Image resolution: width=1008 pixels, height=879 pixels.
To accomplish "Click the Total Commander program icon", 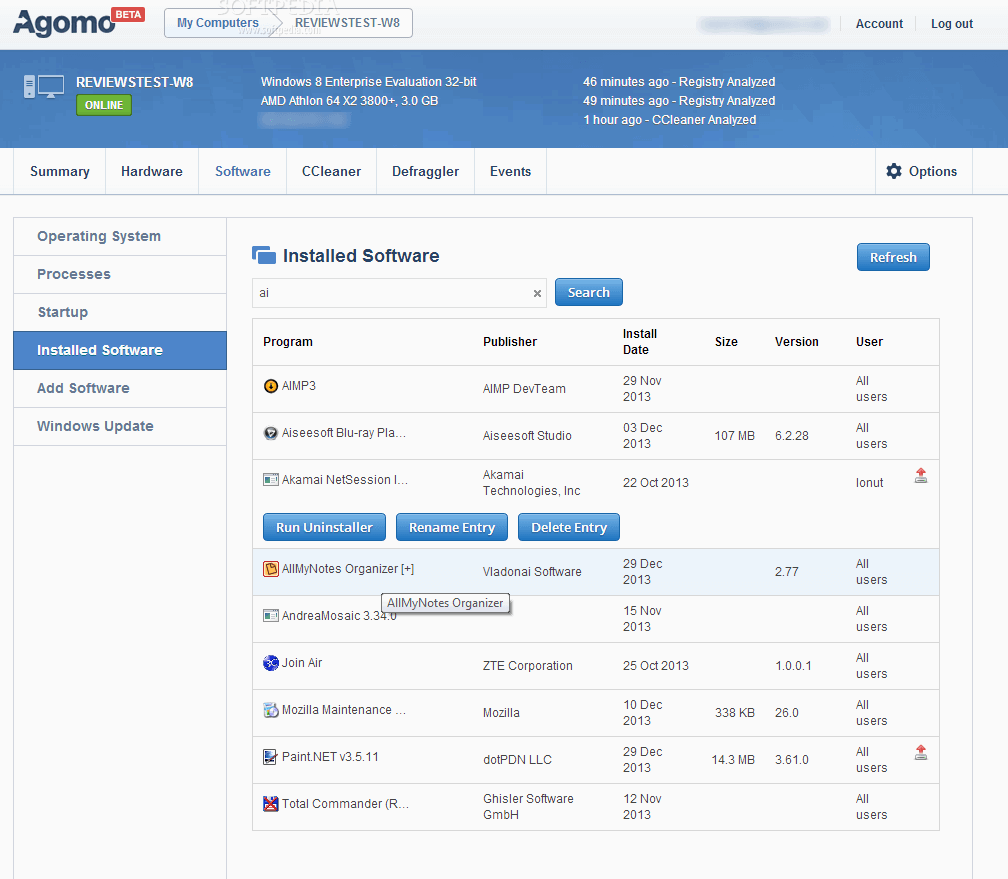I will (271, 804).
